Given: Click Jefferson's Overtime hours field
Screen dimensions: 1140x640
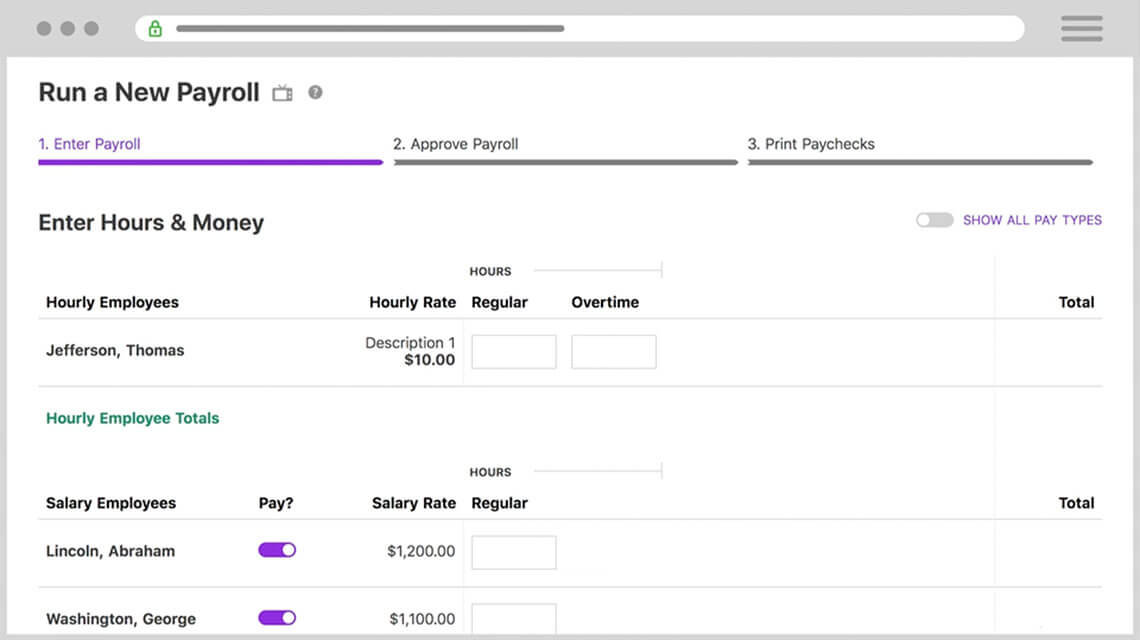Looking at the screenshot, I should pyautogui.click(x=613, y=351).
